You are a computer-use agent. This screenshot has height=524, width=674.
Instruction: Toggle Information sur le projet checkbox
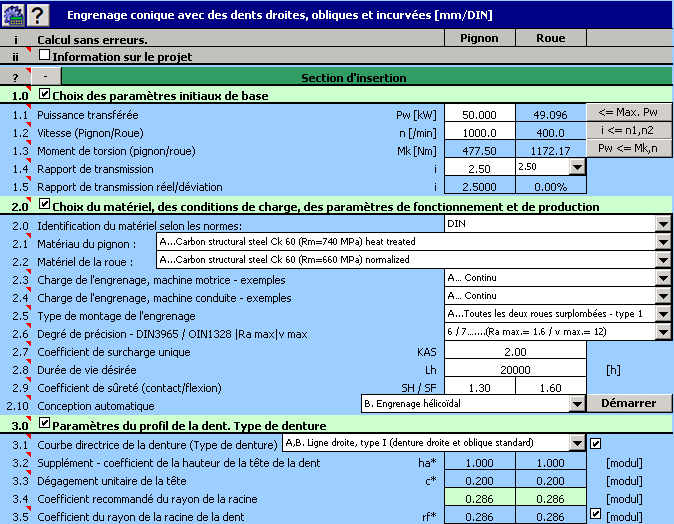(x=44, y=55)
